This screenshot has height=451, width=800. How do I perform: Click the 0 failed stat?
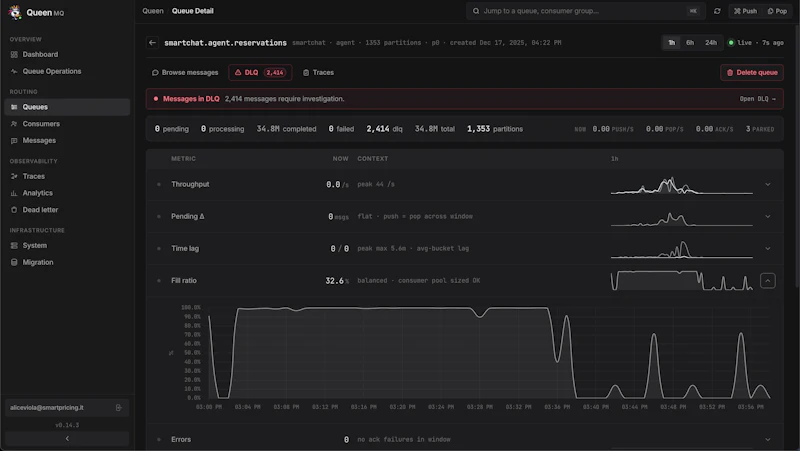coord(341,129)
